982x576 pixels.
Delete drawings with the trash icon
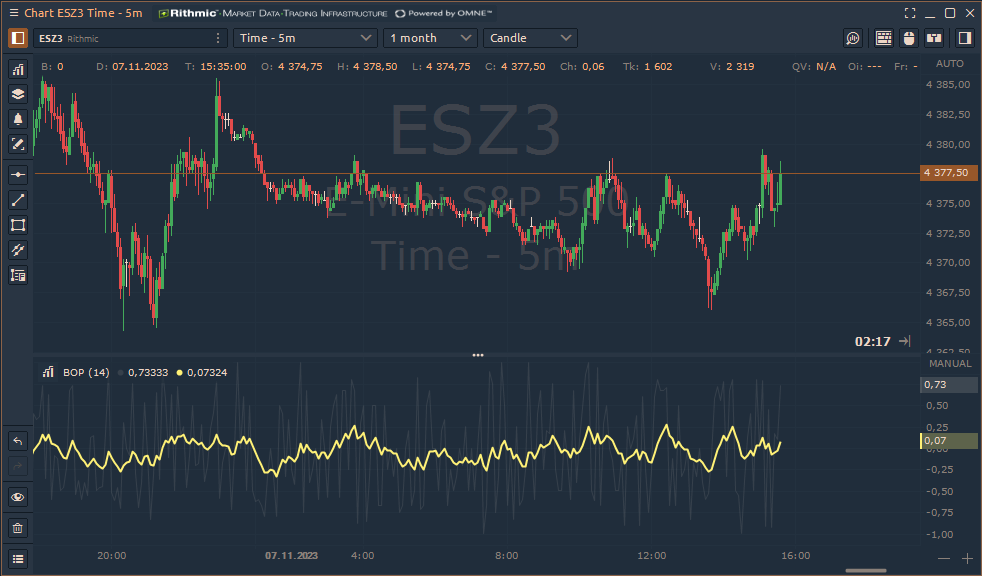click(18, 527)
